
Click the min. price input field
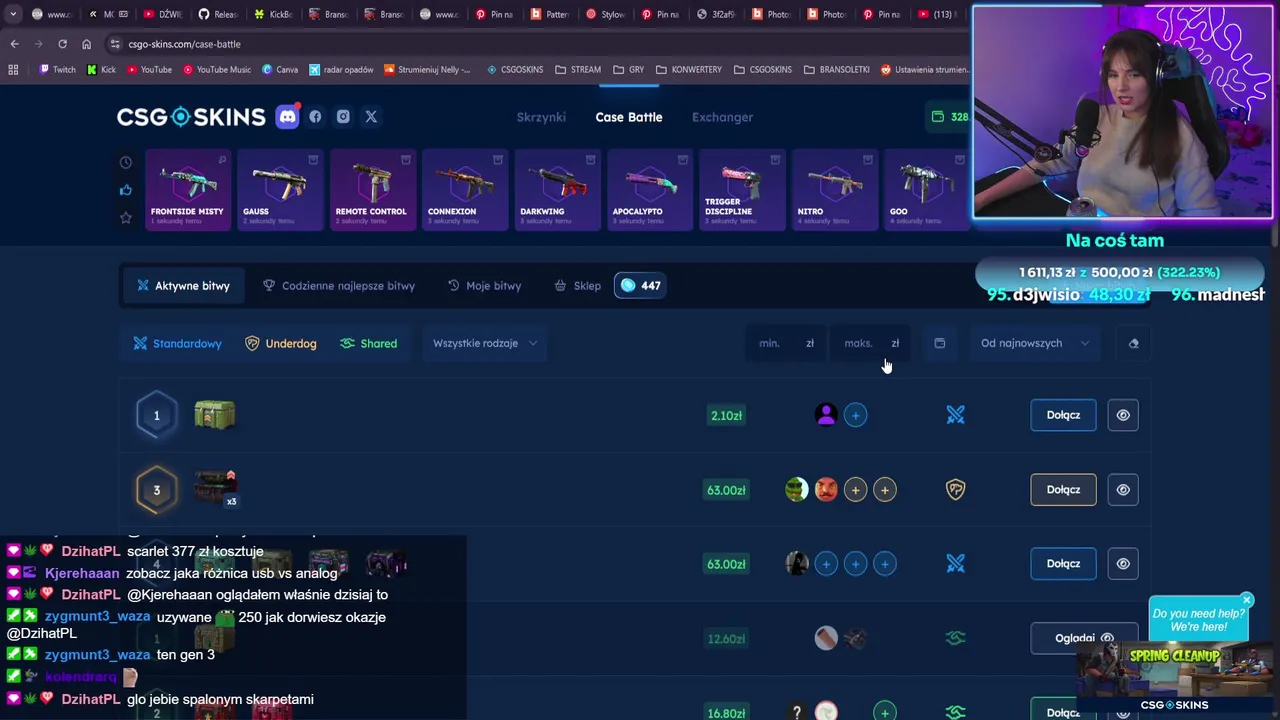(786, 343)
